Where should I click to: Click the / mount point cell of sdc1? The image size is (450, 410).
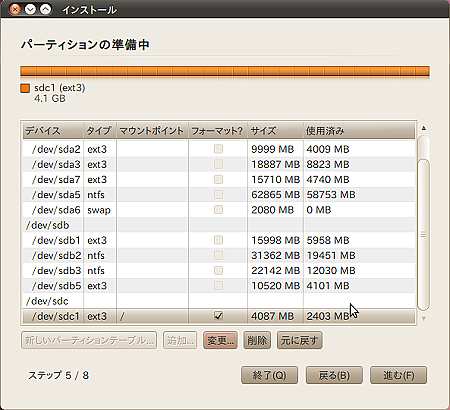[x=152, y=316]
